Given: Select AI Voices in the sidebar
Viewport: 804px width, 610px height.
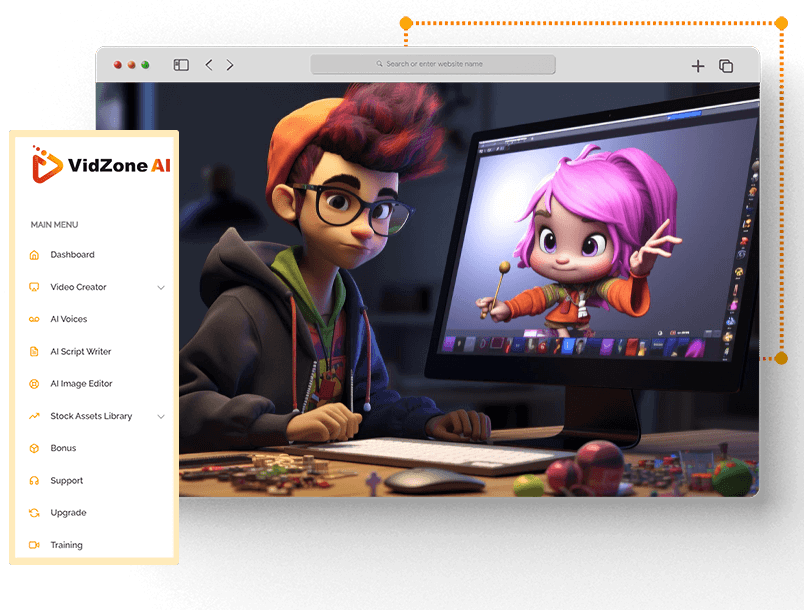Looking at the screenshot, I should tap(69, 319).
